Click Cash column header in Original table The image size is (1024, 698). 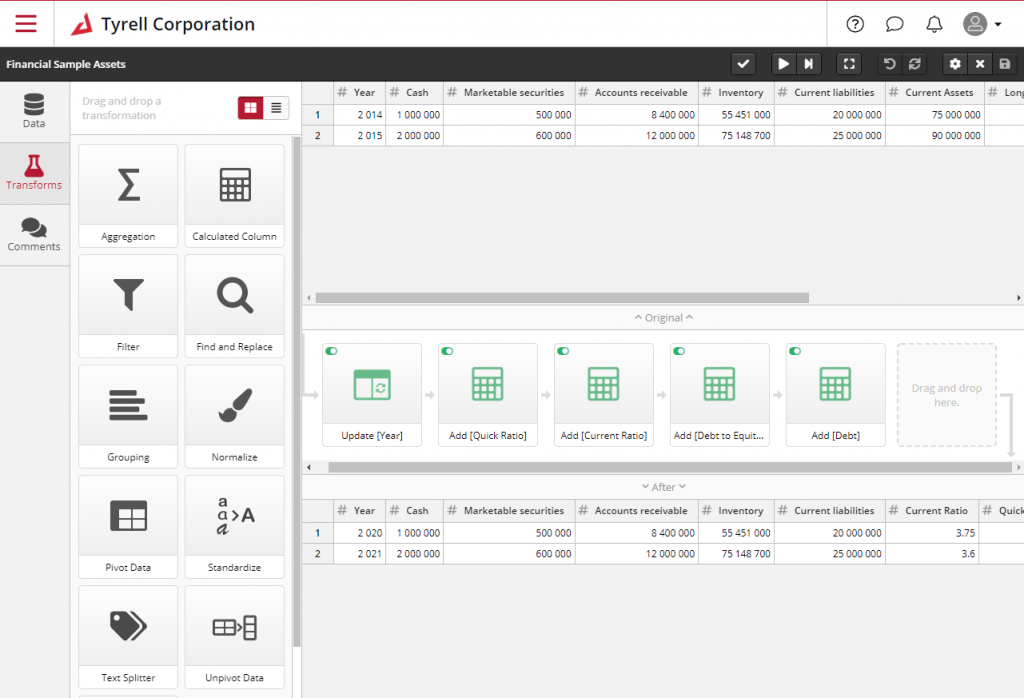point(414,93)
